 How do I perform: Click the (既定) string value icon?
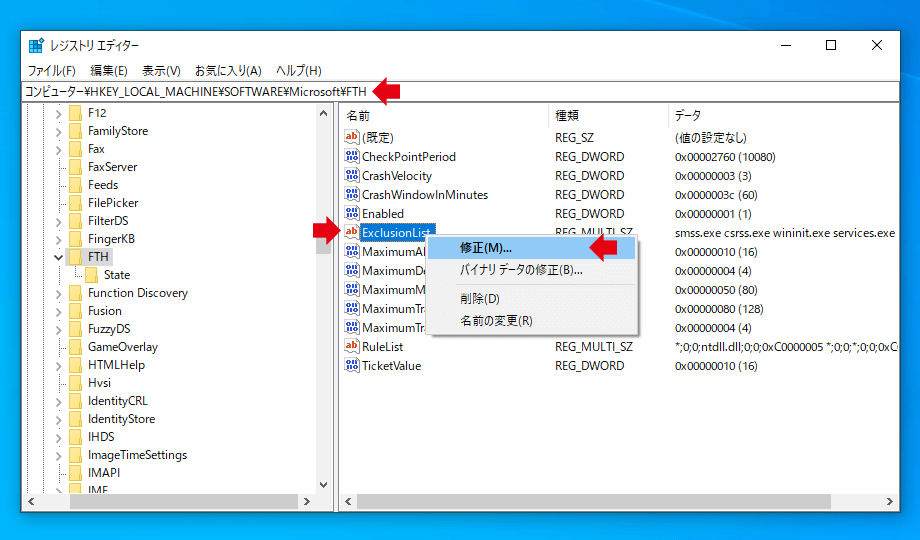tap(351, 137)
